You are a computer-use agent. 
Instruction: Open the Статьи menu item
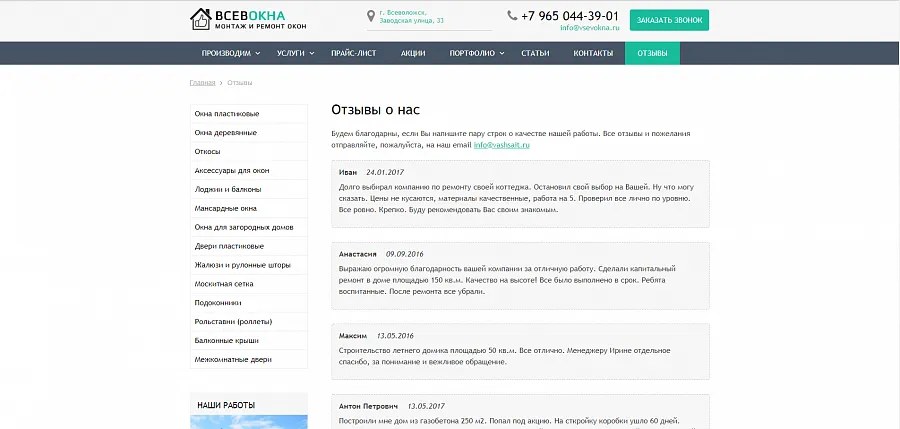pyautogui.click(x=535, y=53)
